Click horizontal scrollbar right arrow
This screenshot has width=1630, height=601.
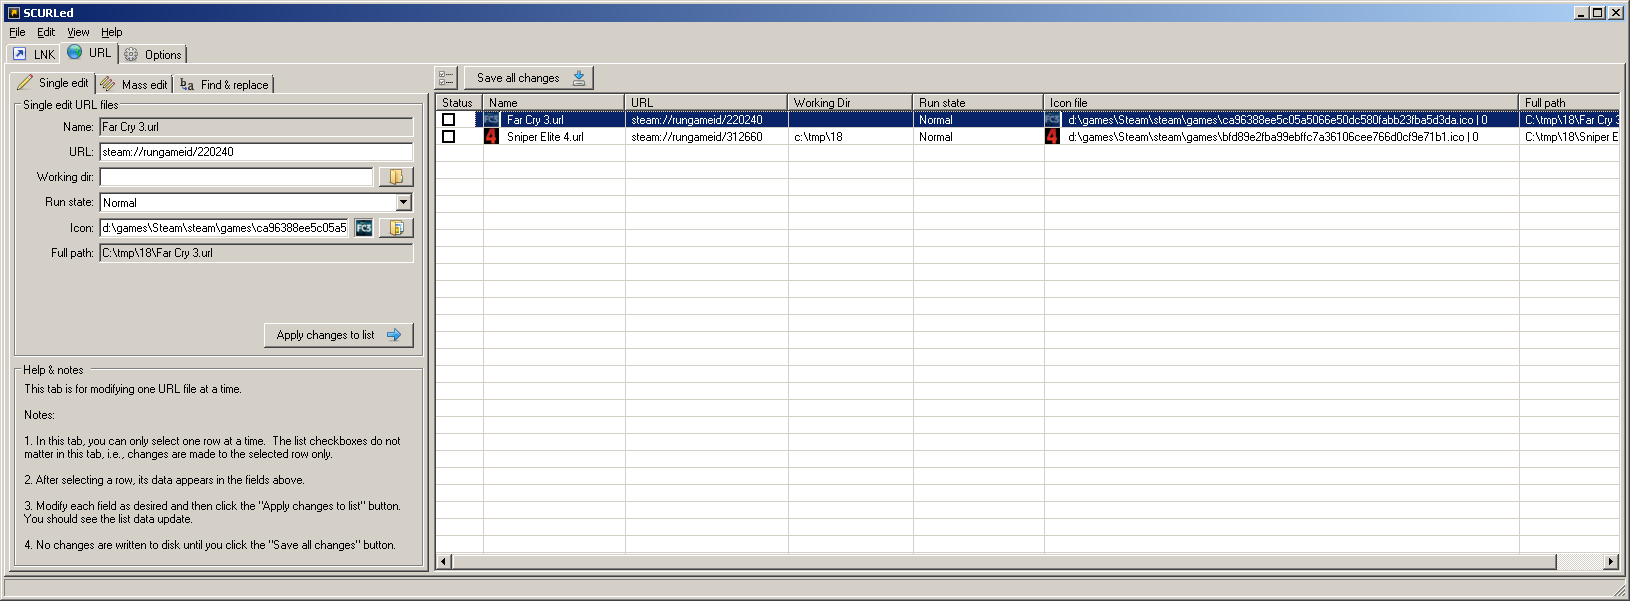(x=1611, y=562)
